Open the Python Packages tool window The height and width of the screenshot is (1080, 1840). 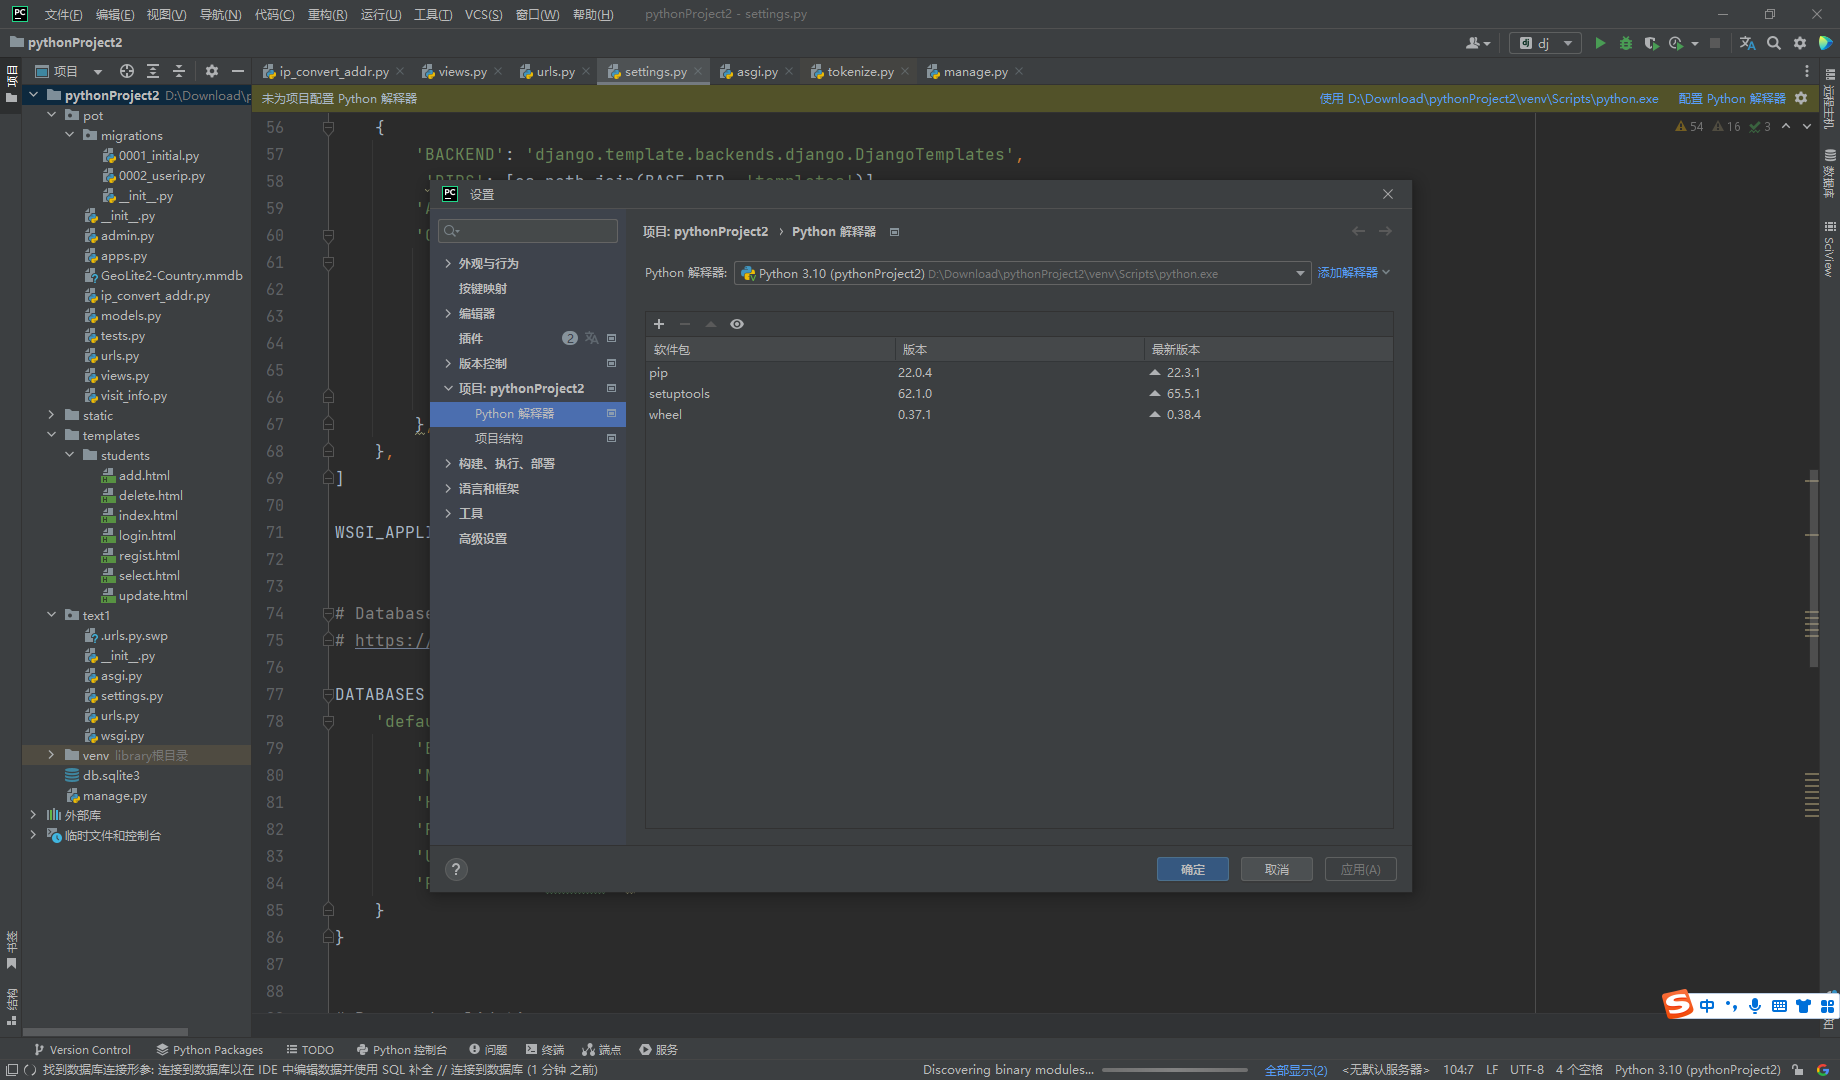pyautogui.click(x=210, y=1049)
